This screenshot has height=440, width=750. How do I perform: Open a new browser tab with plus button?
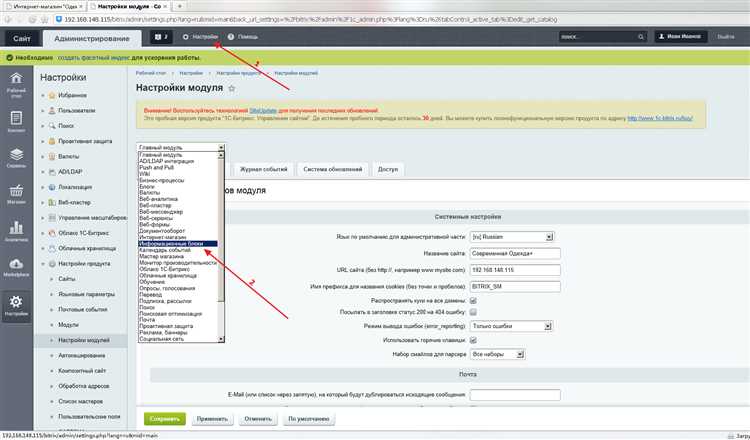(180, 6)
